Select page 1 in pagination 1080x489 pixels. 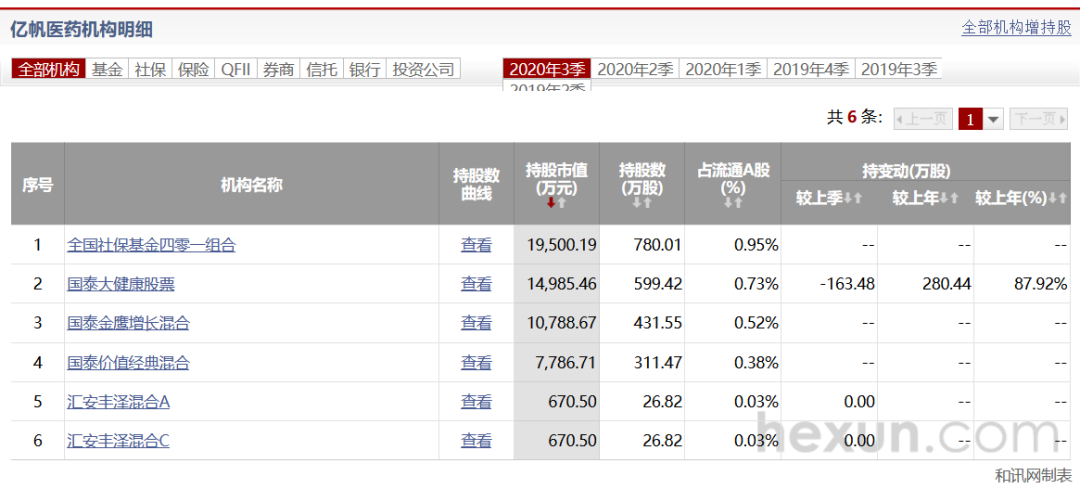click(x=970, y=119)
